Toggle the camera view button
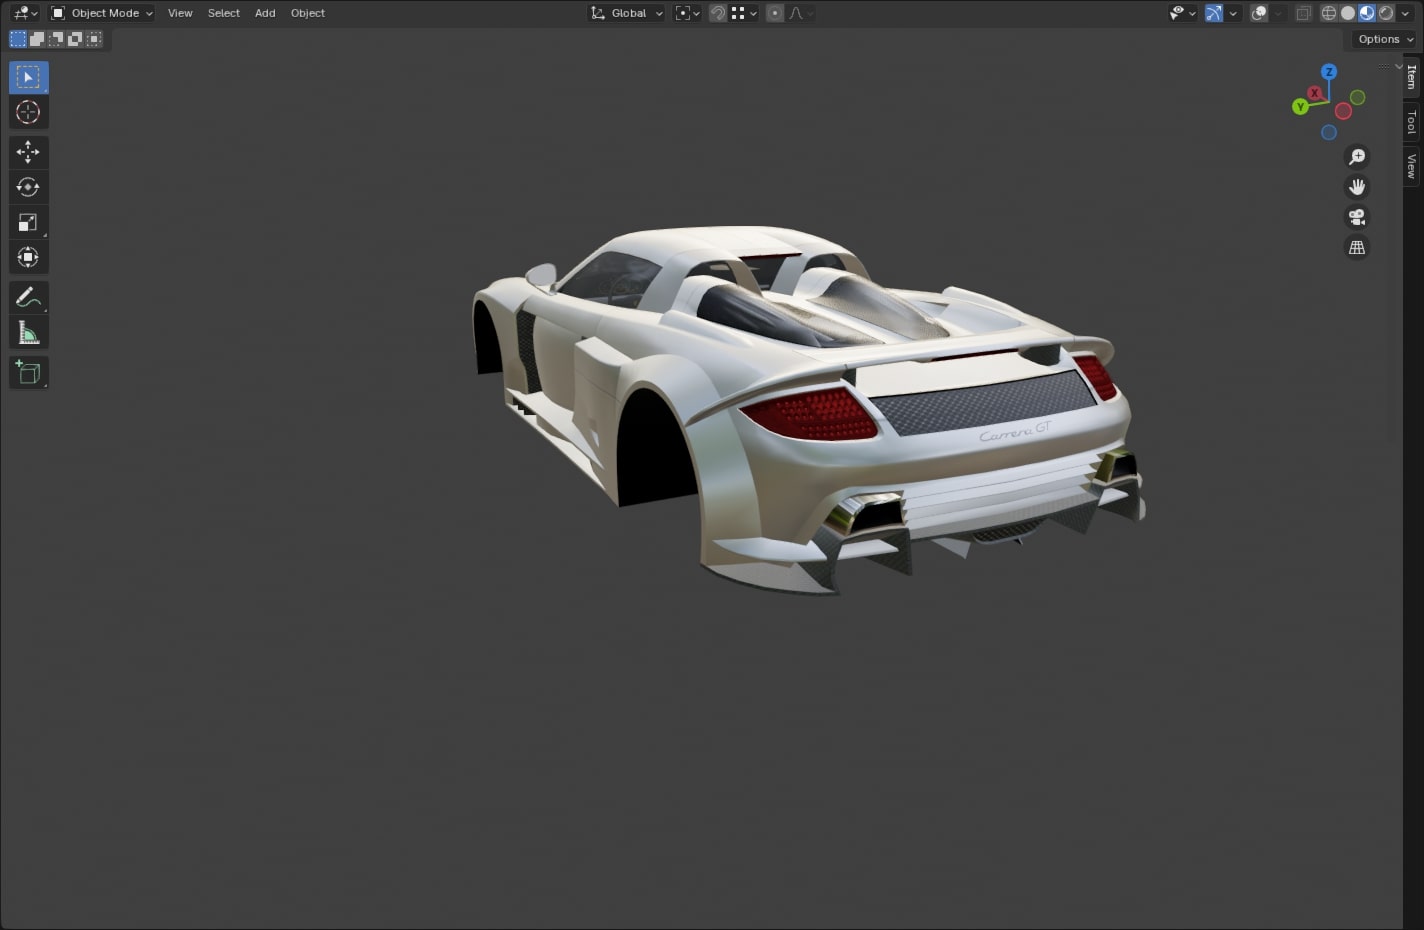Screen dimensions: 1424x930 click(x=1357, y=217)
